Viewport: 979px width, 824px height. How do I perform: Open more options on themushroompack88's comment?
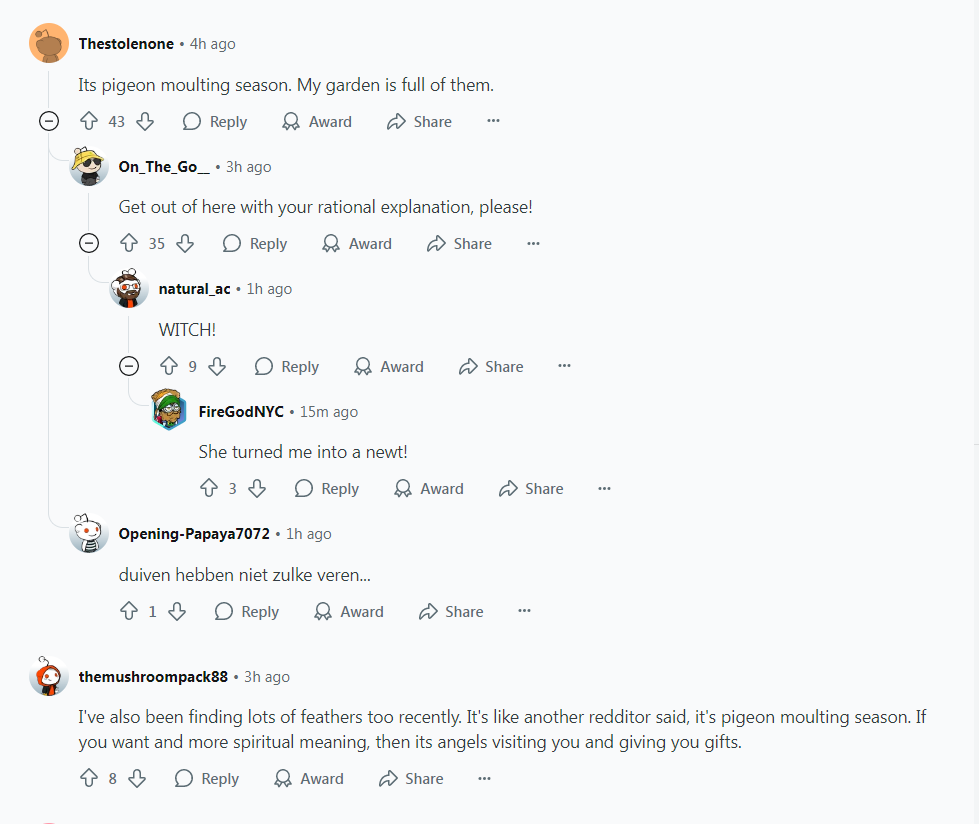(485, 779)
